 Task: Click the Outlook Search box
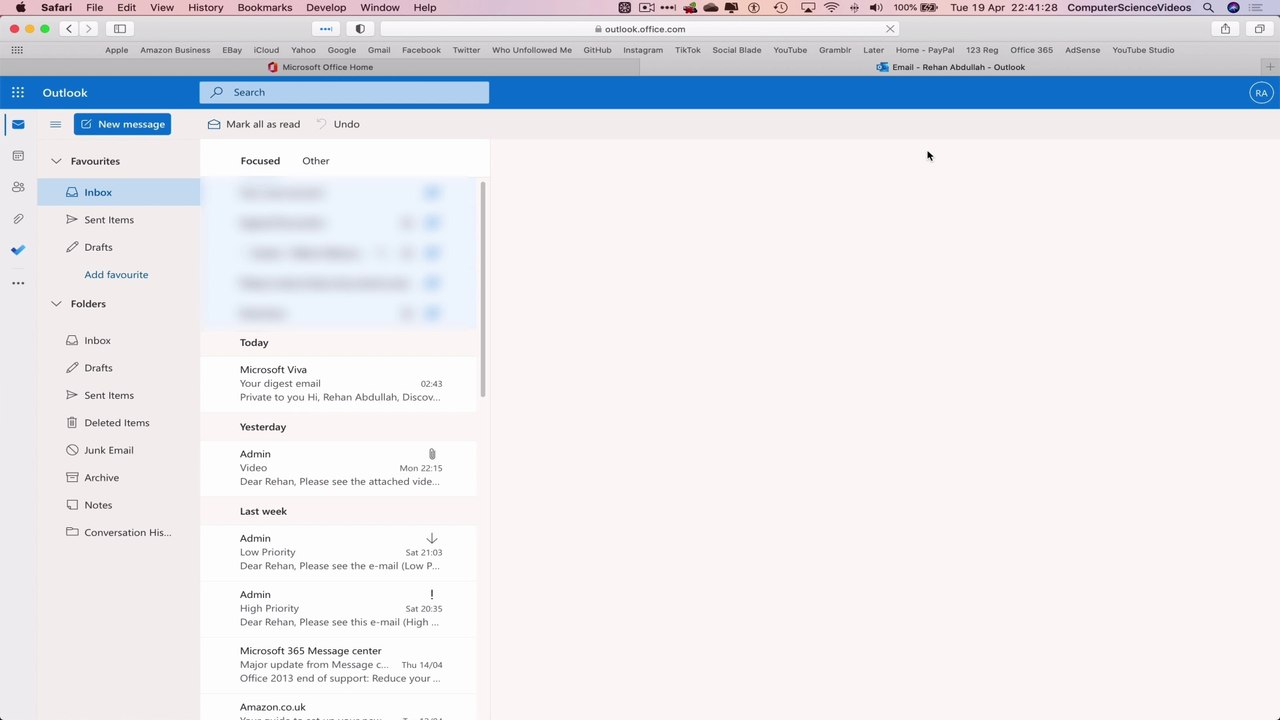tap(344, 92)
